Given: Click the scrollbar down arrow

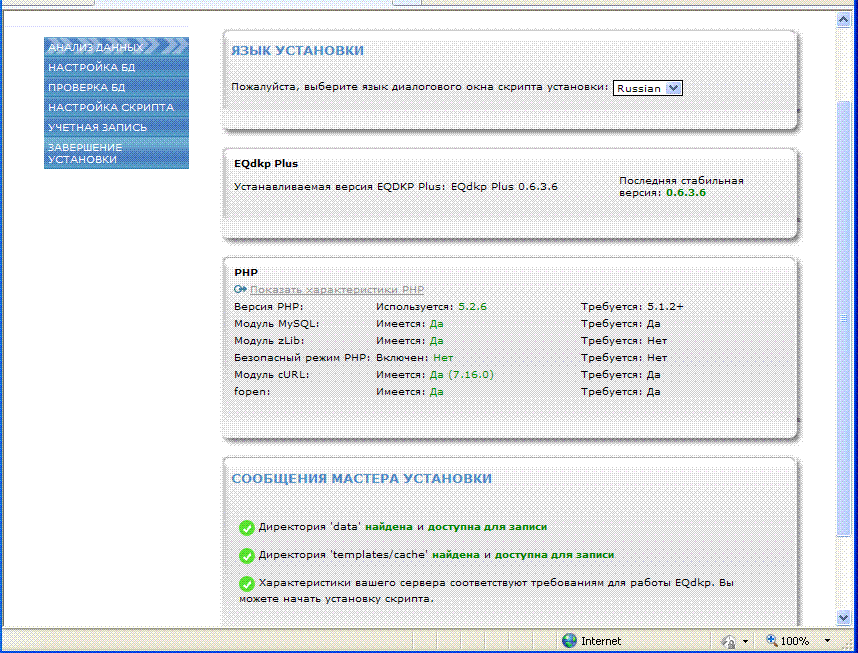Looking at the screenshot, I should 843,617.
